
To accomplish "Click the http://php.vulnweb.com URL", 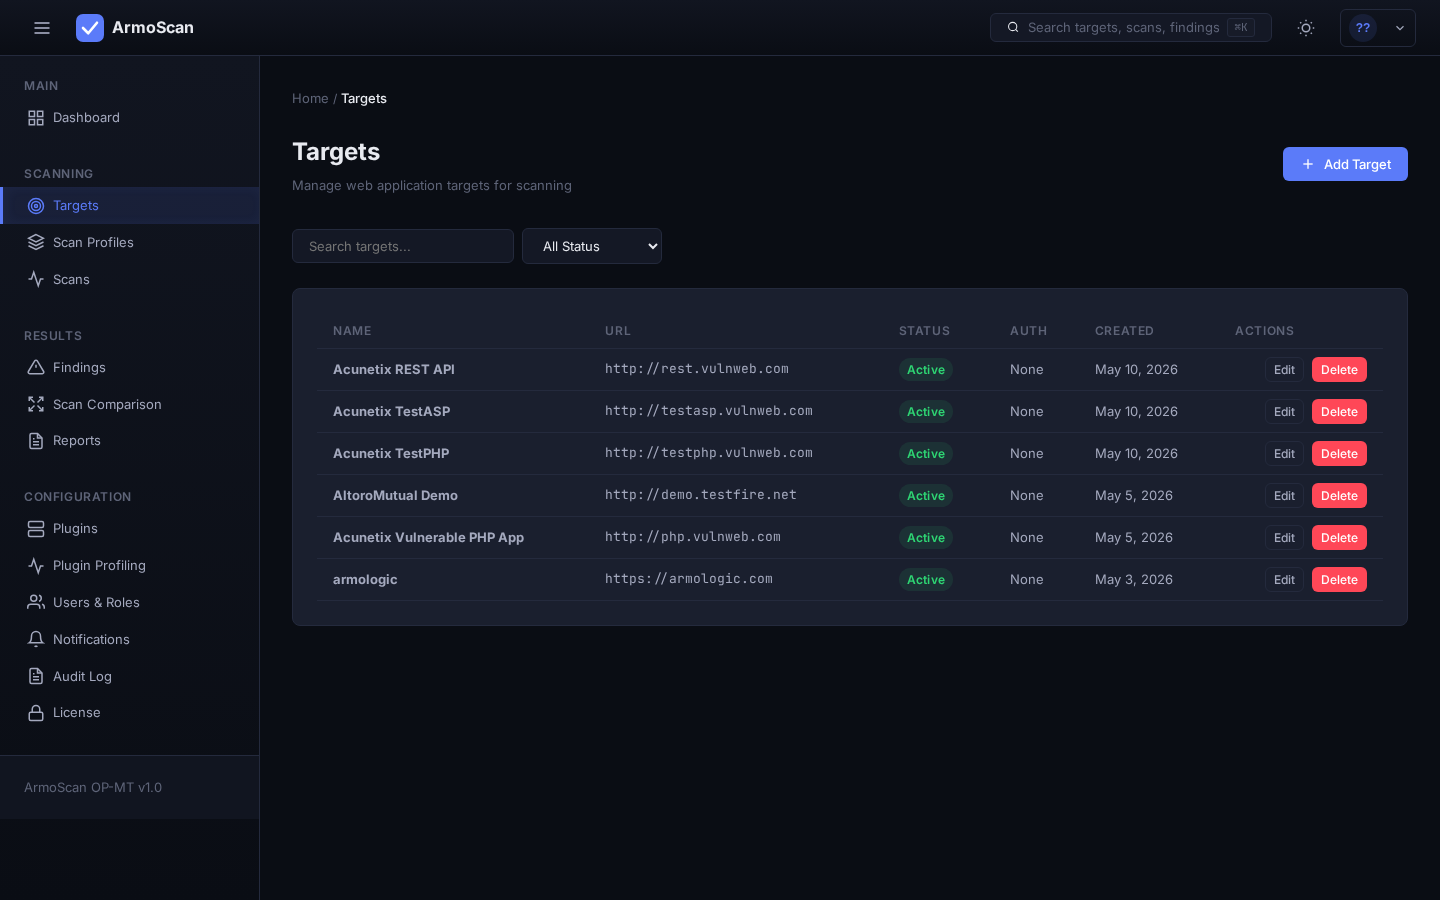I will (693, 537).
